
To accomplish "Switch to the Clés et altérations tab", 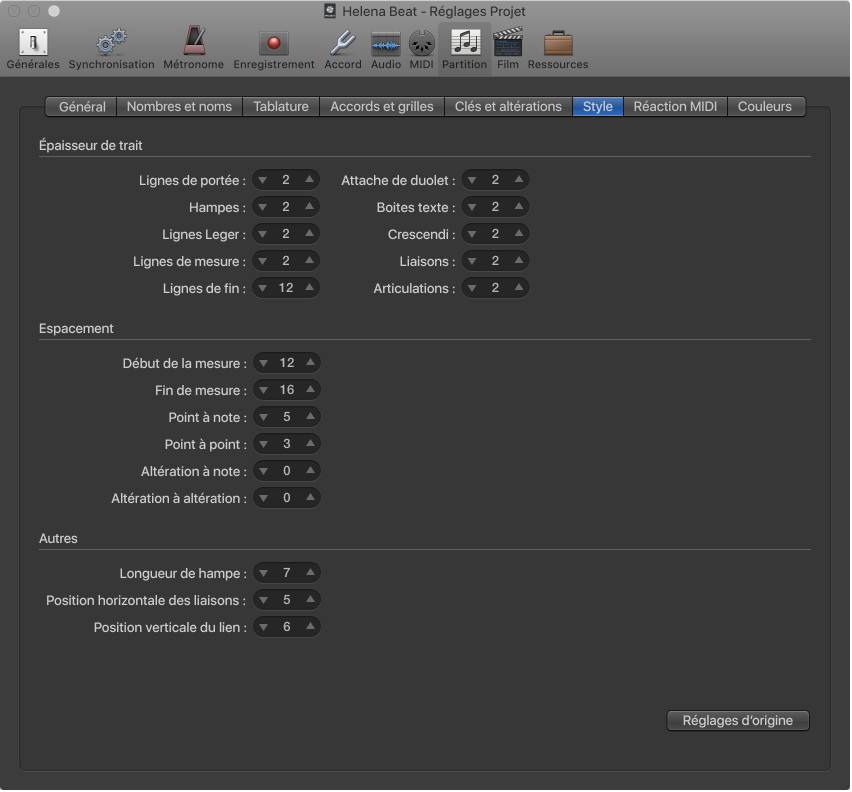I will click(508, 106).
